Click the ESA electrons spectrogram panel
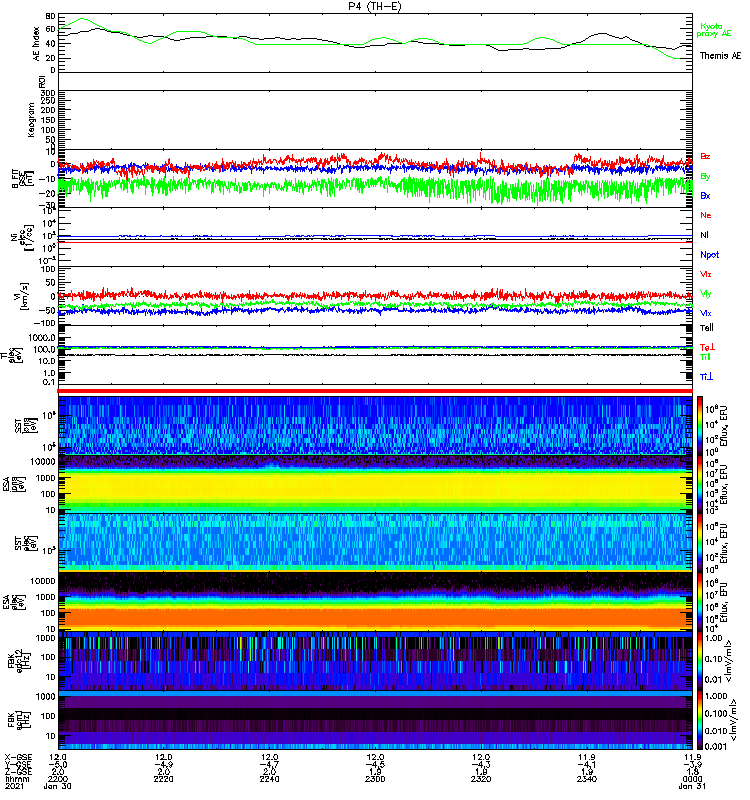Screen dimensions: 750x800 375,601
